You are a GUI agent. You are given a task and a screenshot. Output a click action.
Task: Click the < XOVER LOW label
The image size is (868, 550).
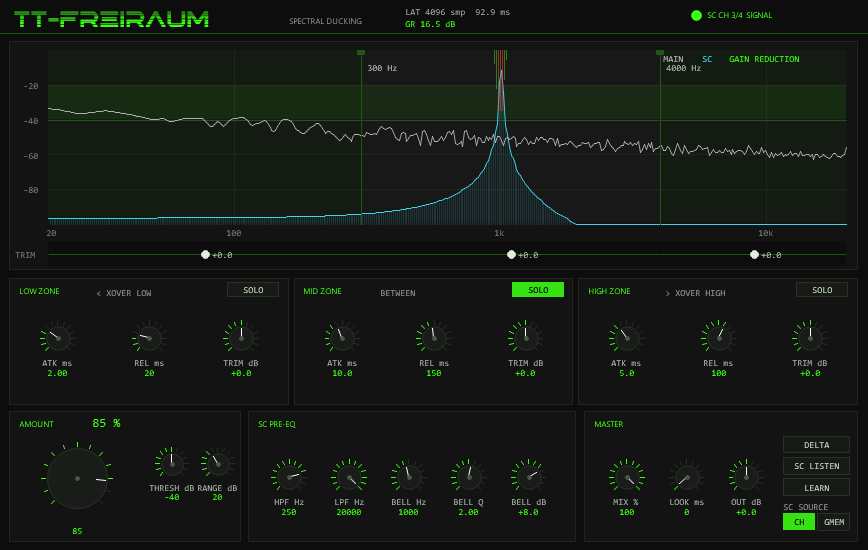click(x=124, y=293)
